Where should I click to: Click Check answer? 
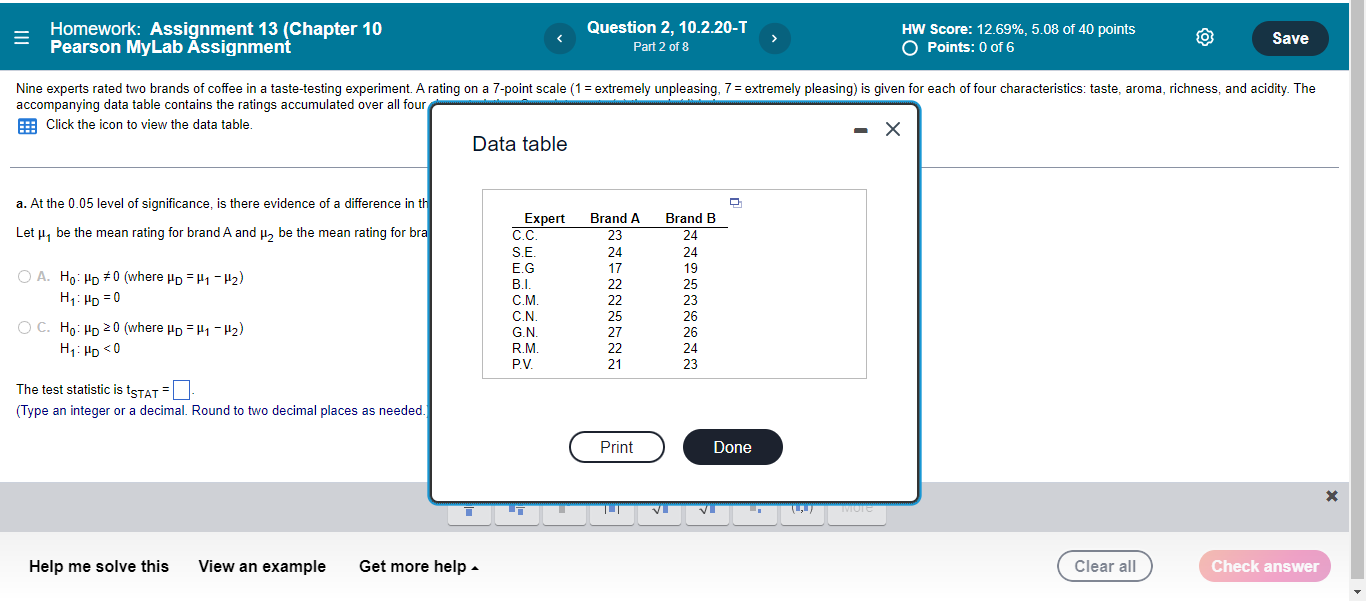[1264, 566]
